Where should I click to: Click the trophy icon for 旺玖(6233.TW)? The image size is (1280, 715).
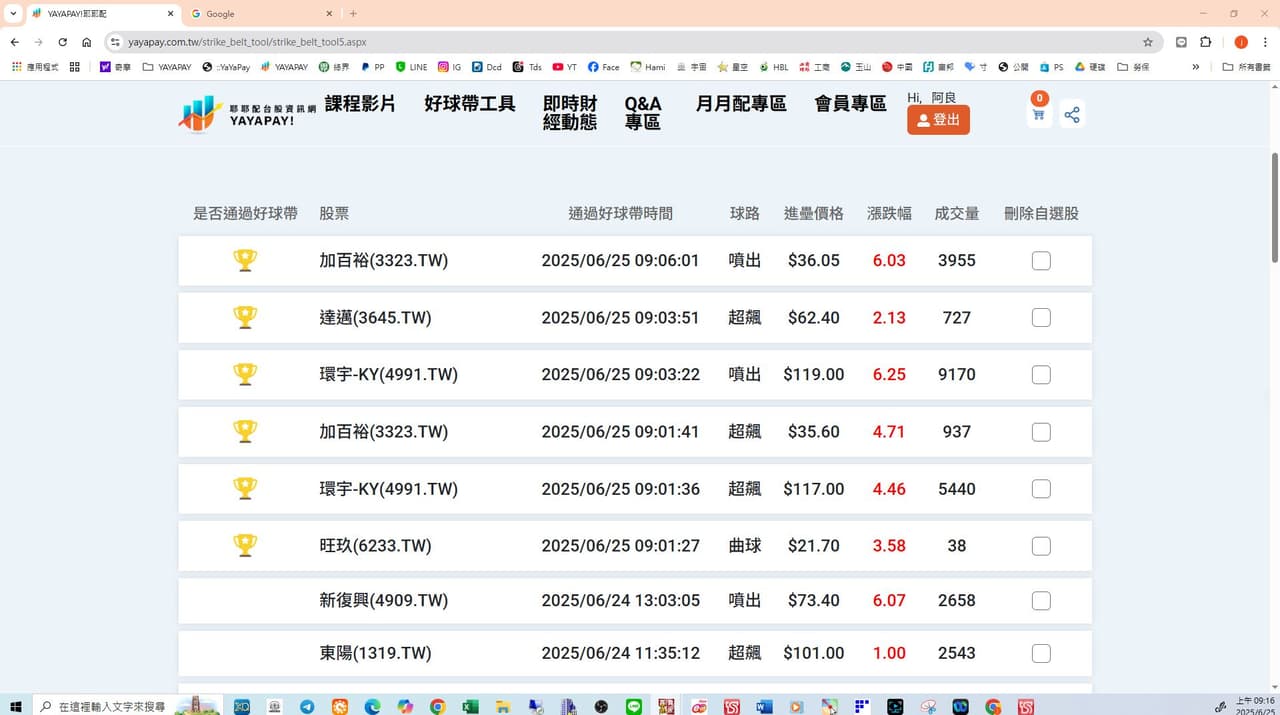point(245,545)
